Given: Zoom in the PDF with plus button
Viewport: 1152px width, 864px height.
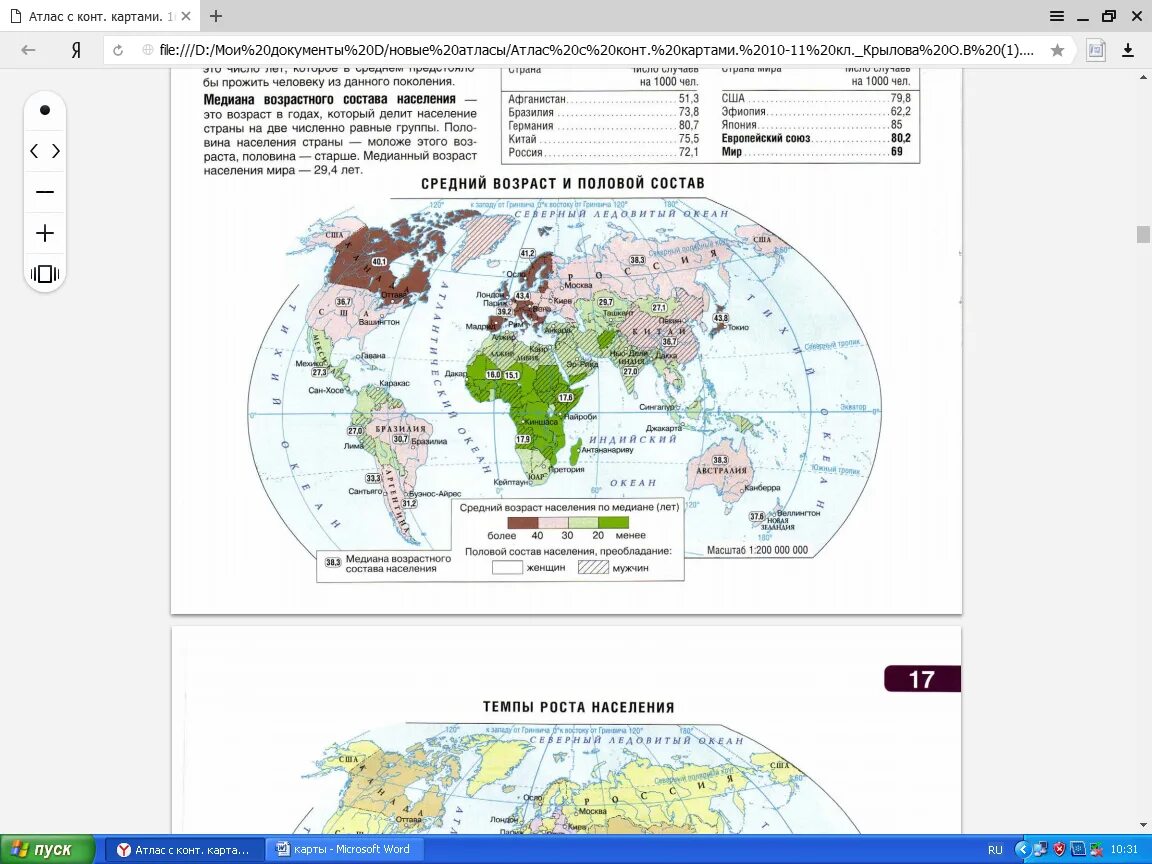Looking at the screenshot, I should (x=45, y=234).
